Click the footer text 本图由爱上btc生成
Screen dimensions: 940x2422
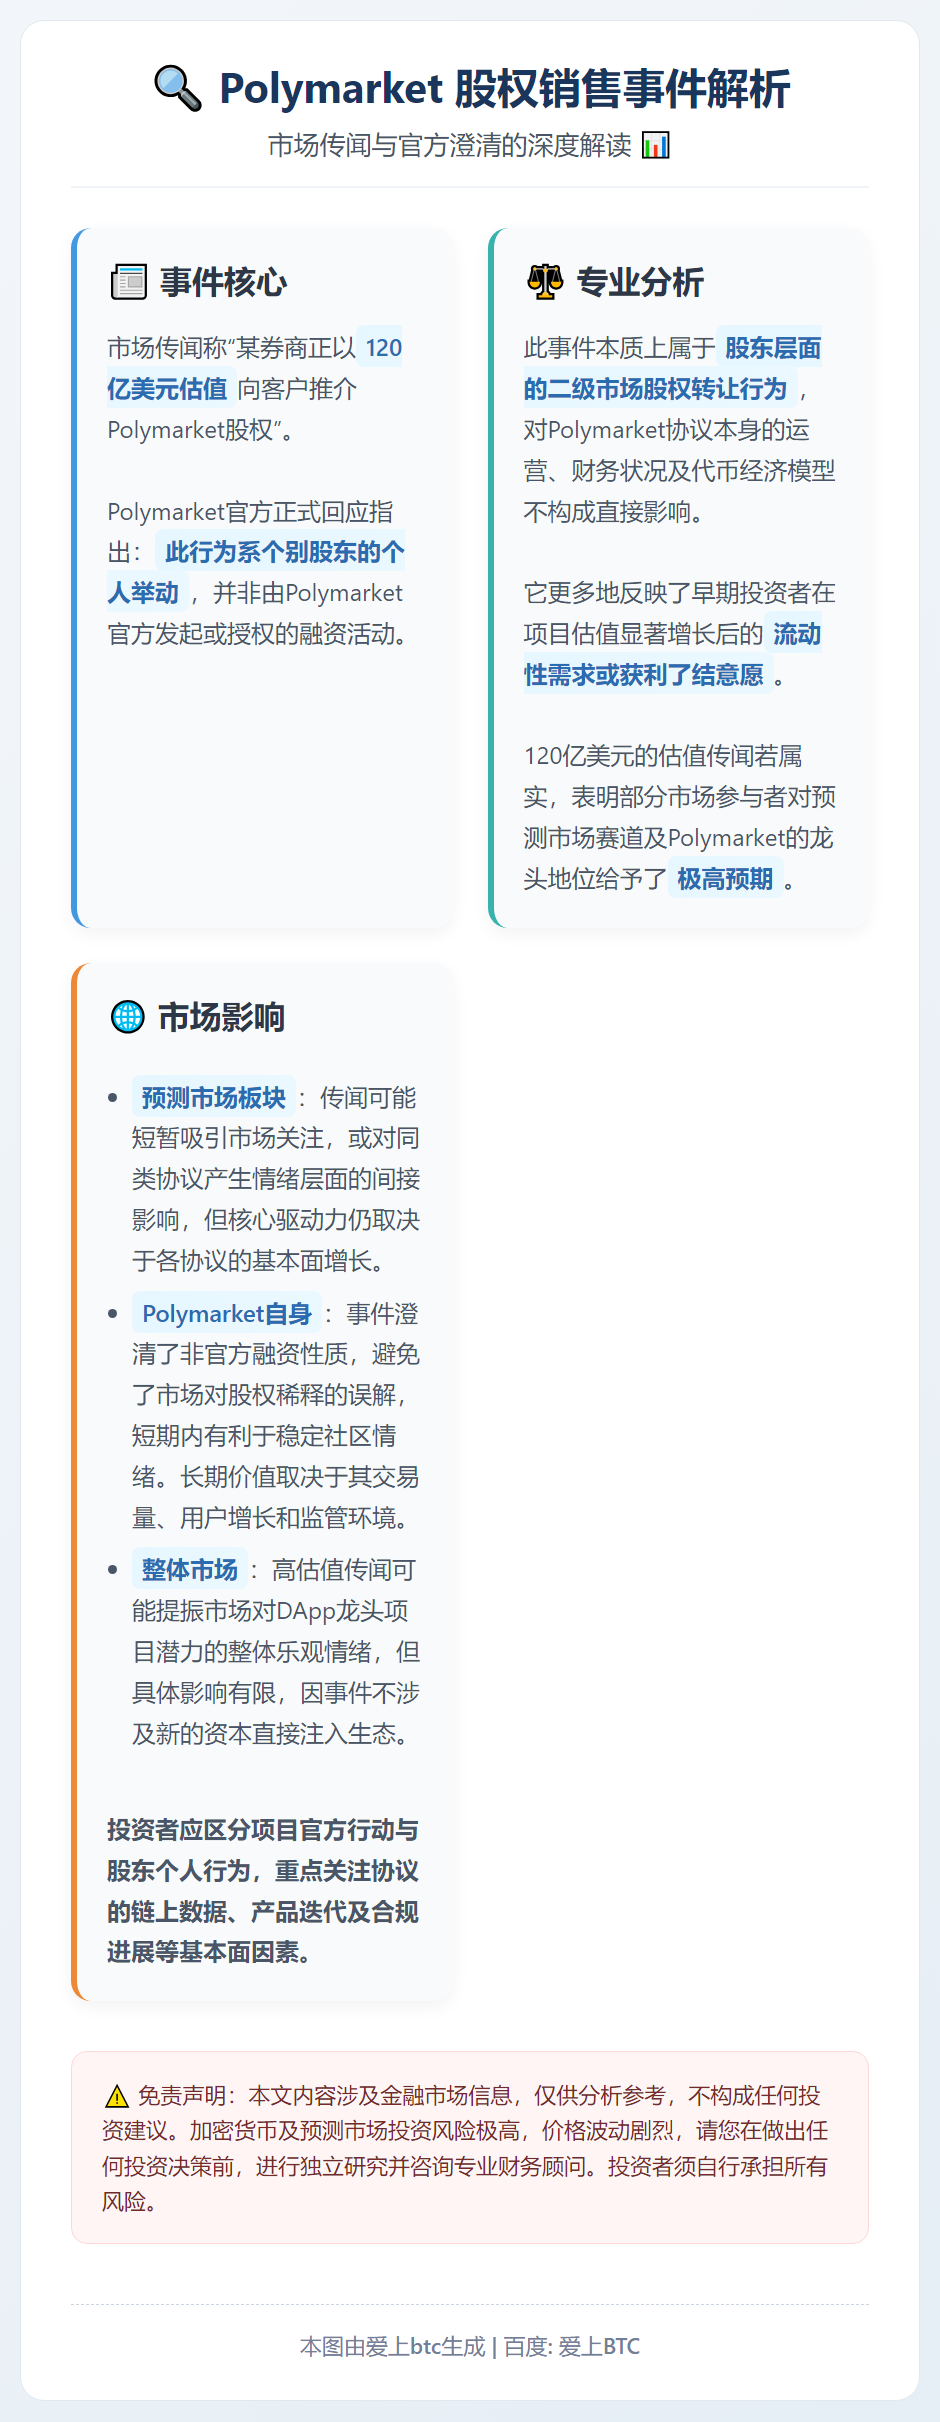click(x=392, y=2347)
